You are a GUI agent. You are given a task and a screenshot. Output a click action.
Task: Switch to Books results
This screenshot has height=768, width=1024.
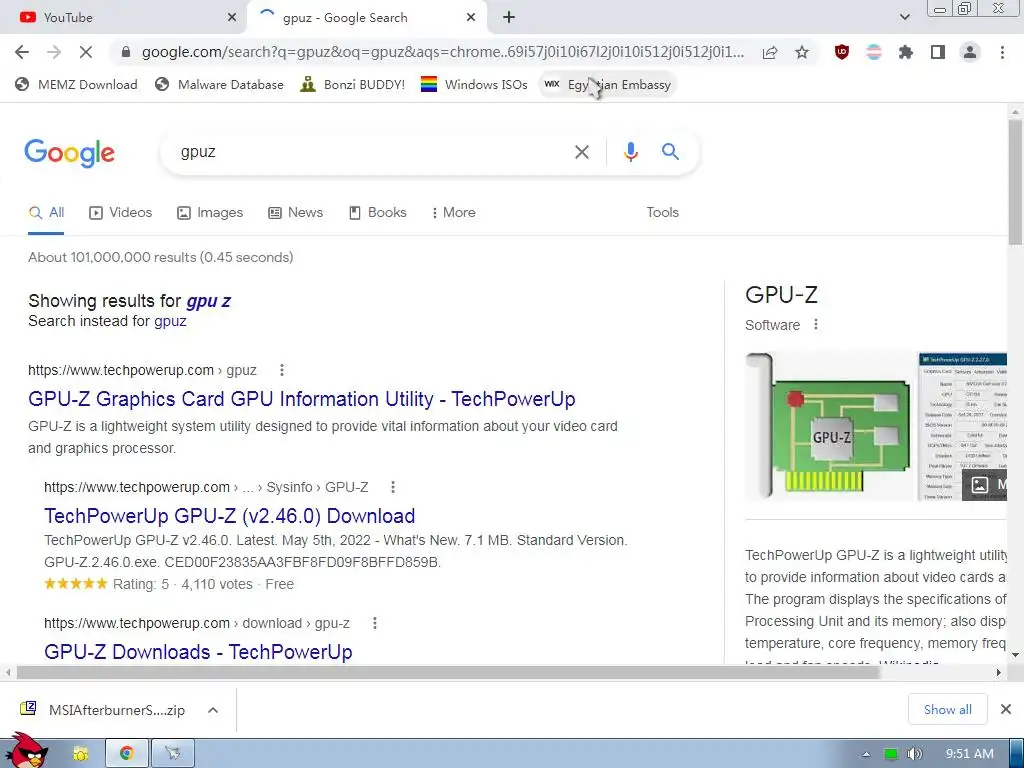pyautogui.click(x=377, y=213)
